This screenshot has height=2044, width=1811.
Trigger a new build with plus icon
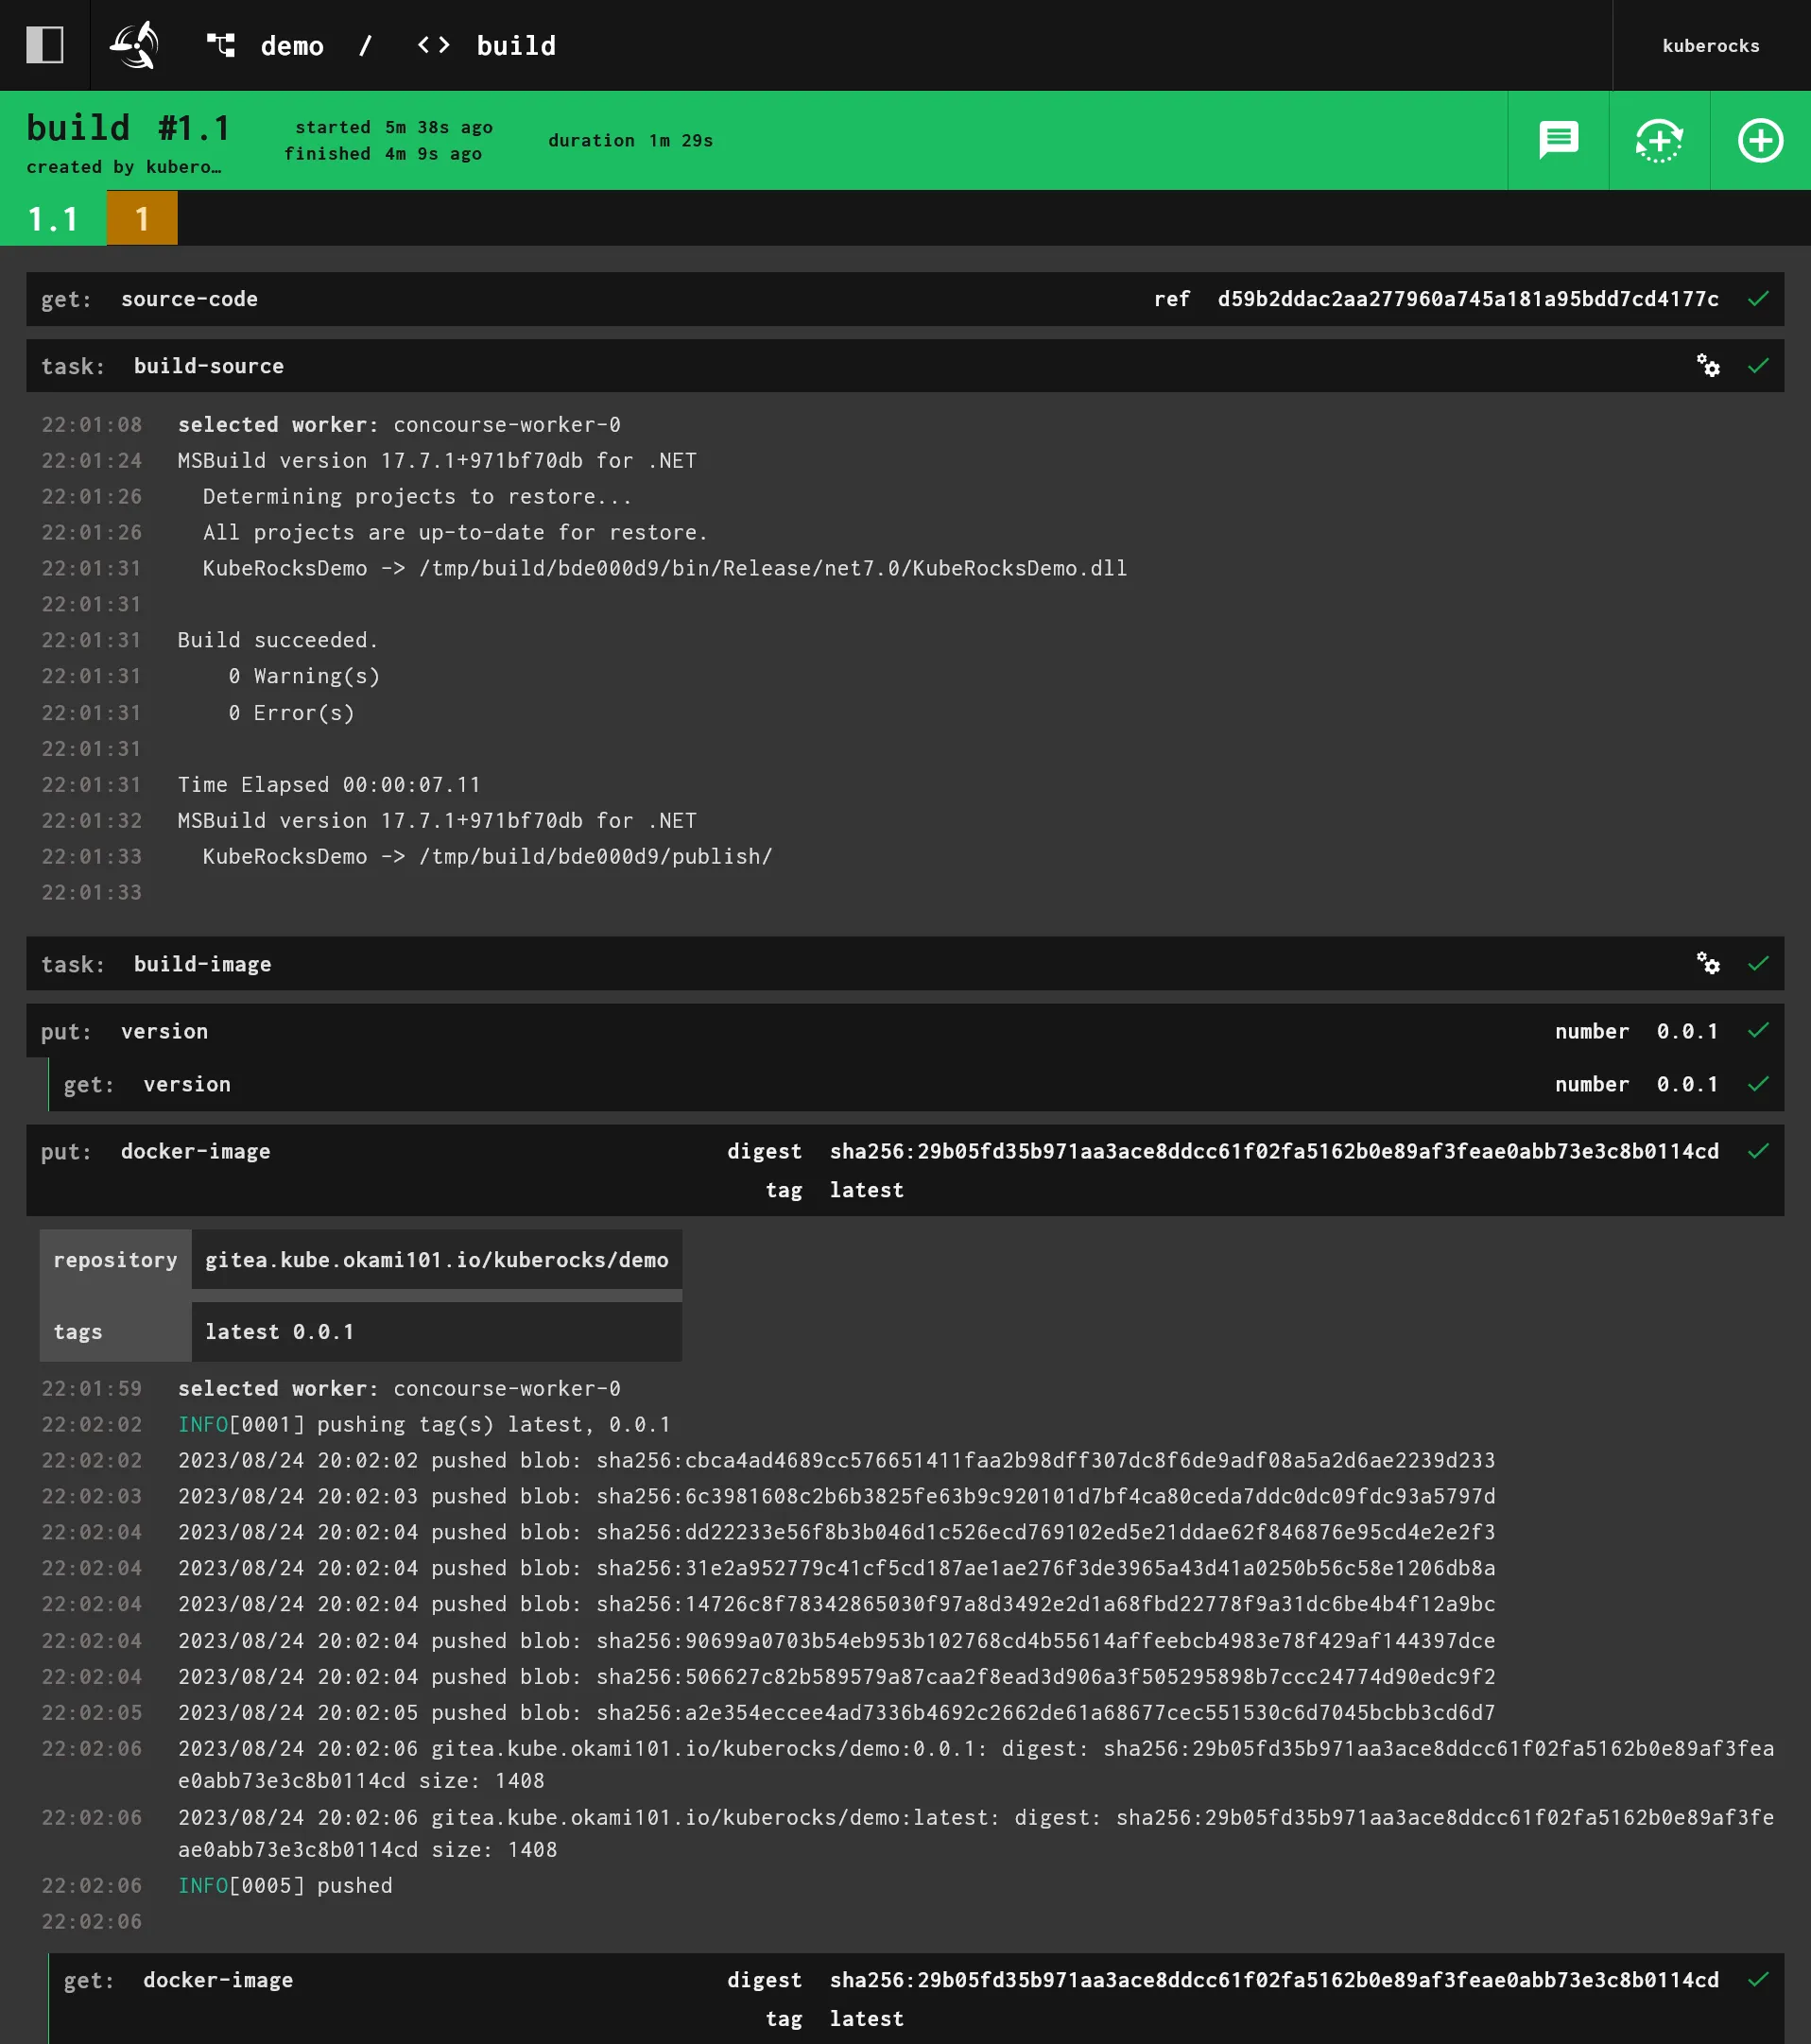pyautogui.click(x=1759, y=140)
